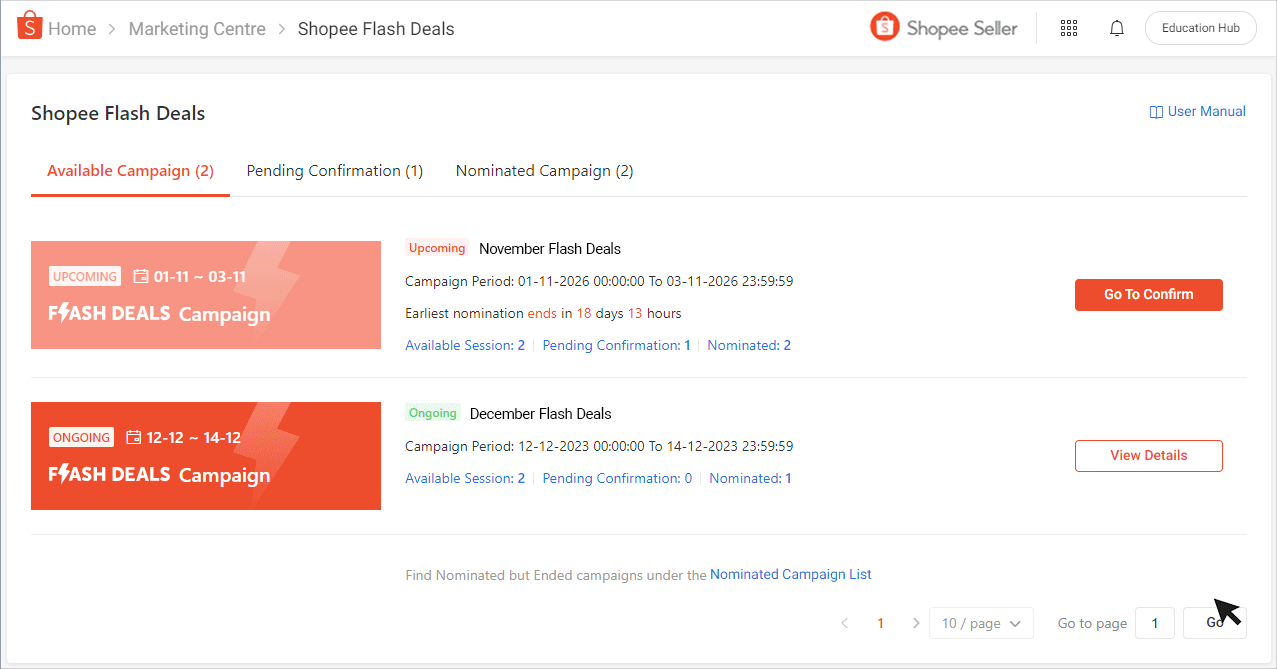The width and height of the screenshot is (1277, 669).
Task: Open the apps grid menu
Action: 1068,27
